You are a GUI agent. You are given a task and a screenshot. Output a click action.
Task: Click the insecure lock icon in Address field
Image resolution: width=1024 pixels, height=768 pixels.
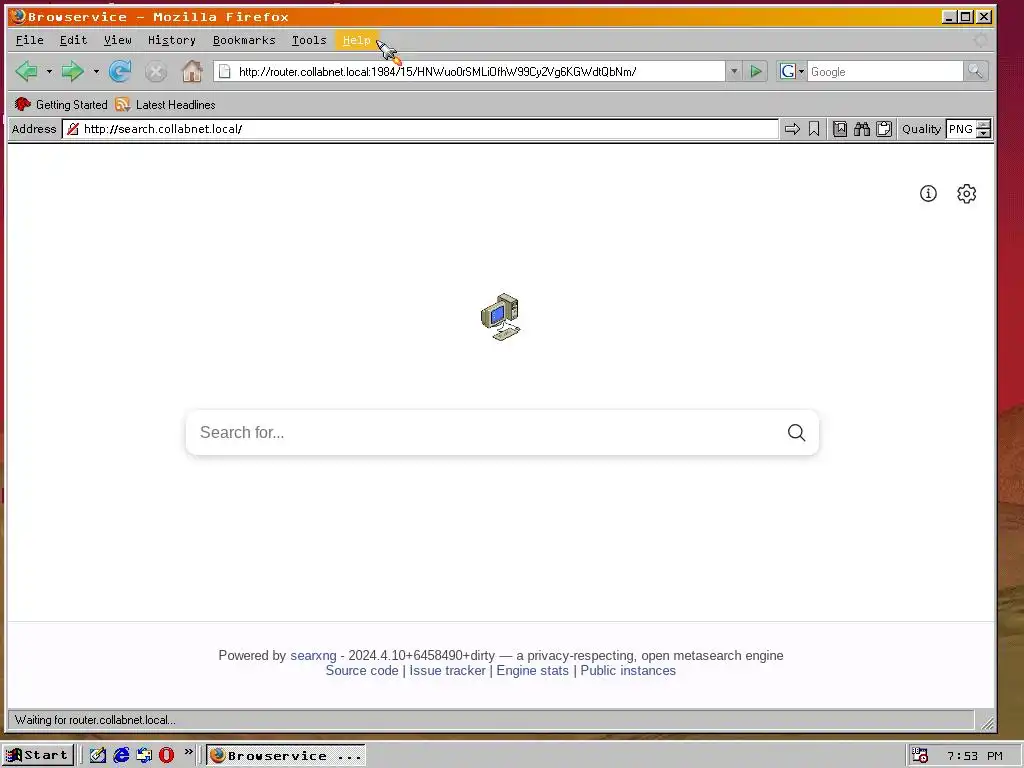pyautogui.click(x=73, y=129)
